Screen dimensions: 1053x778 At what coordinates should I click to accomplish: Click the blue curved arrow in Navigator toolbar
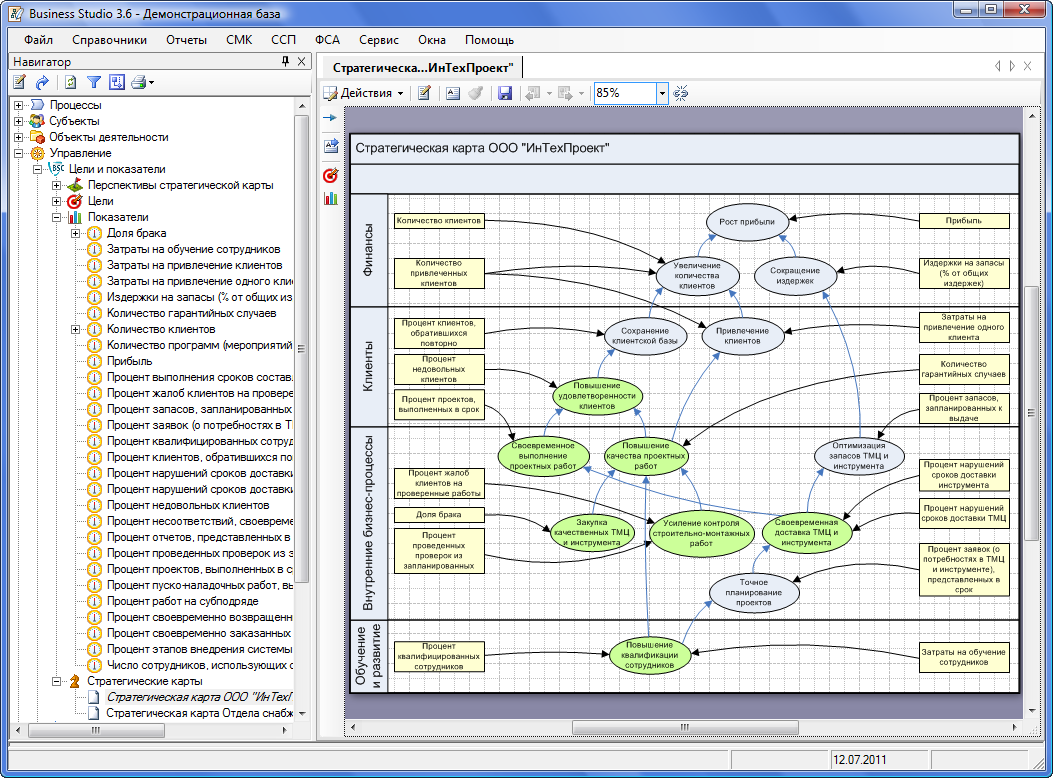pyautogui.click(x=42, y=83)
